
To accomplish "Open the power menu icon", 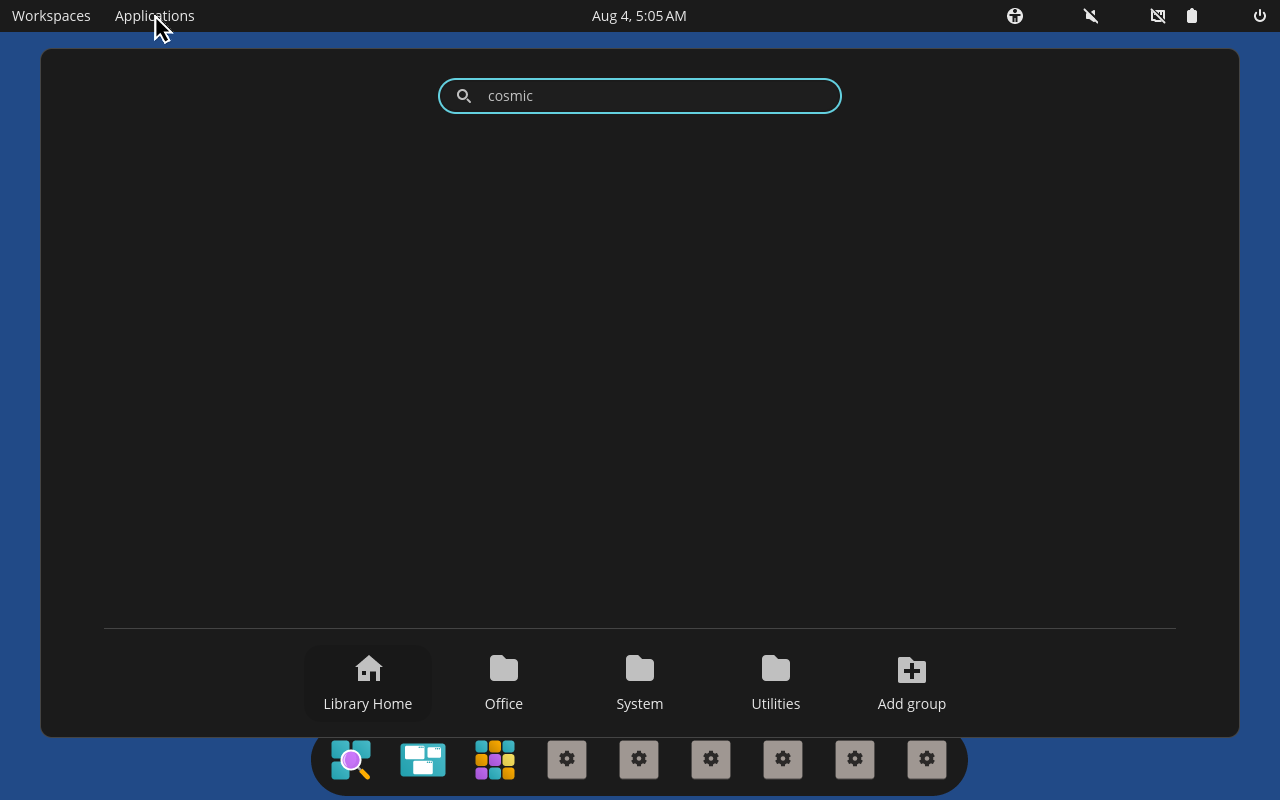I will click(1260, 16).
